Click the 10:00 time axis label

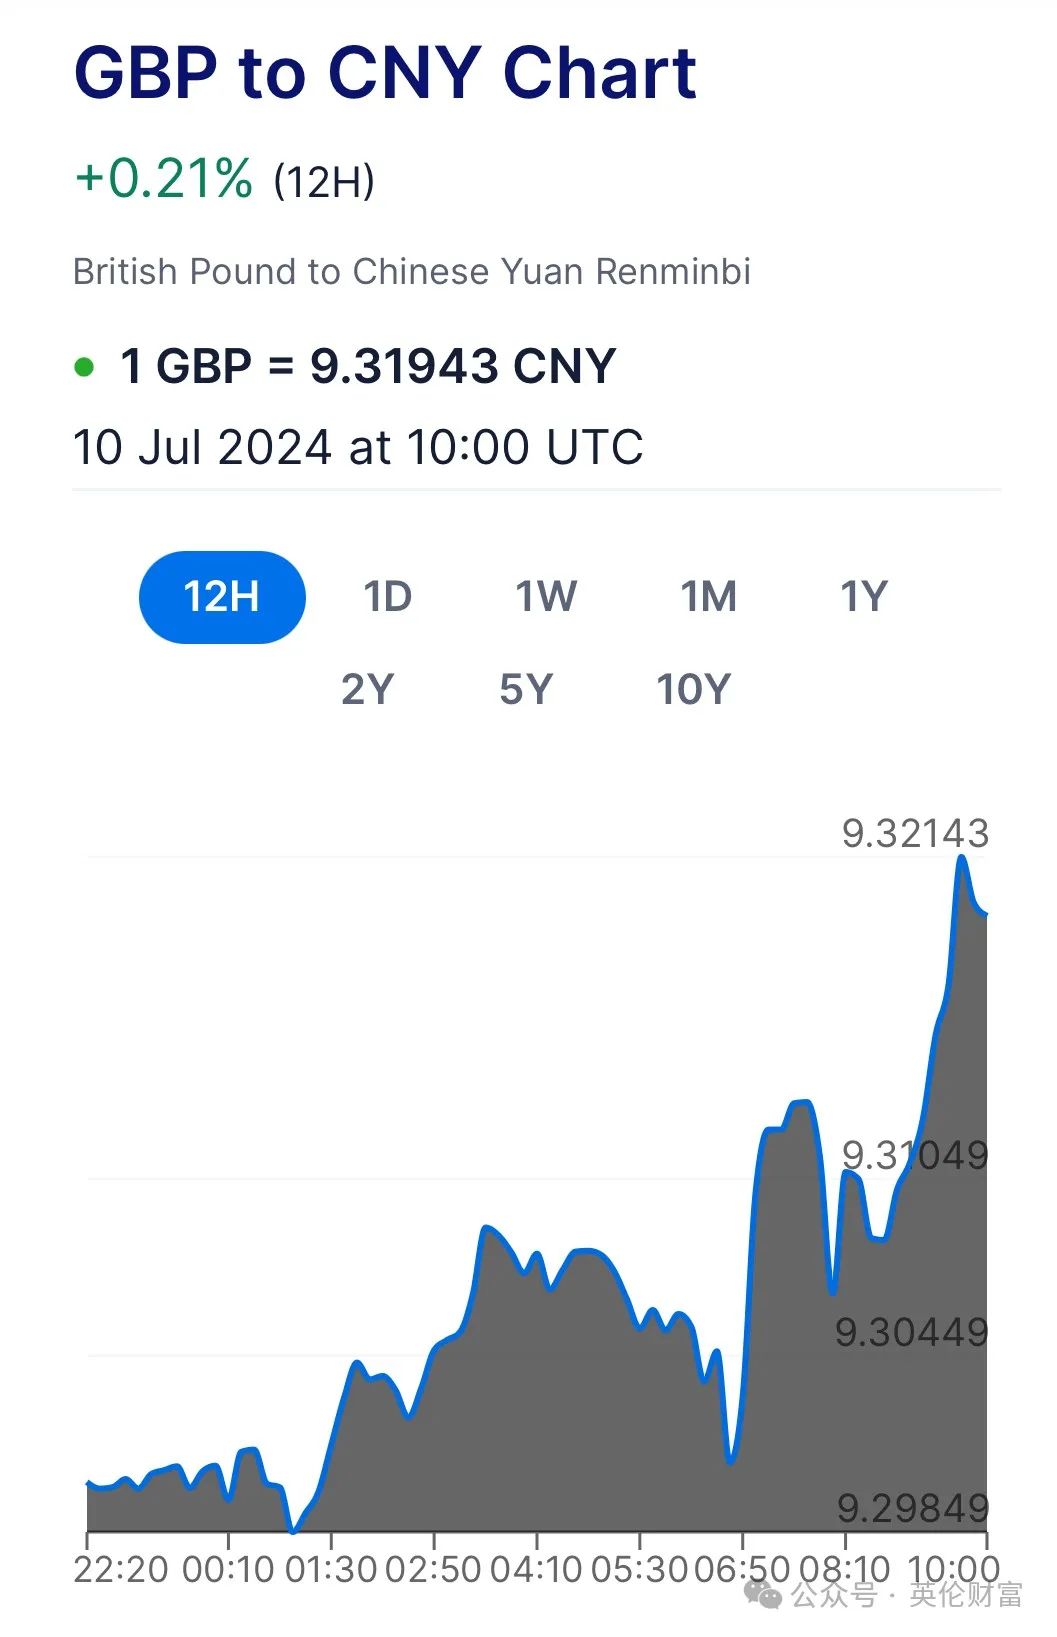tap(954, 1569)
